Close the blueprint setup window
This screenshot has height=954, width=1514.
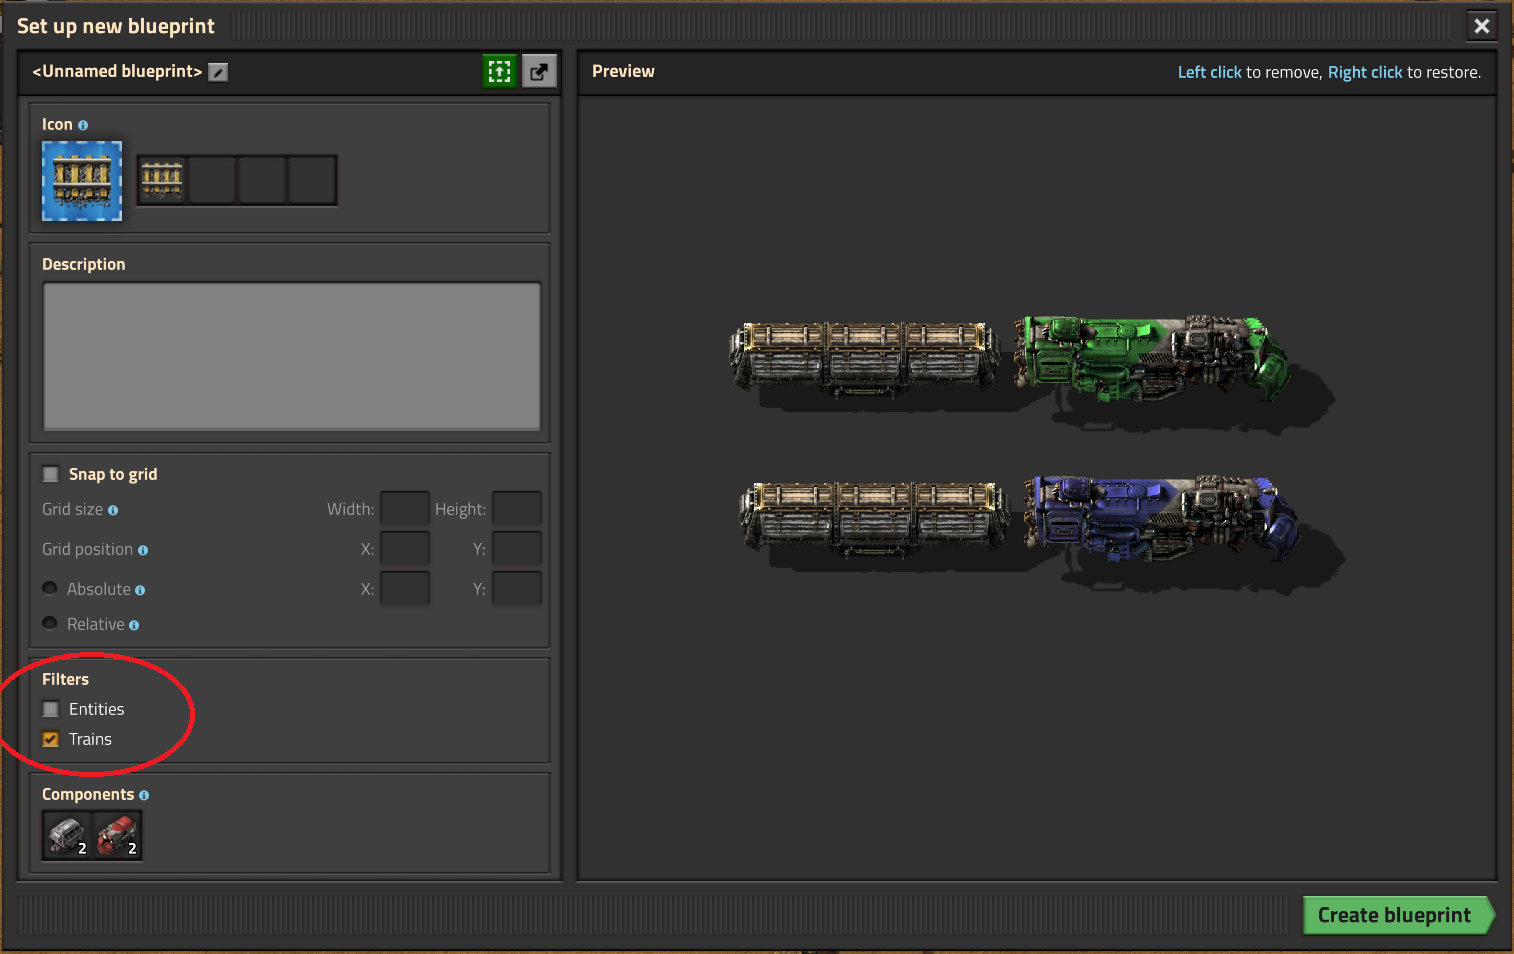[1482, 26]
